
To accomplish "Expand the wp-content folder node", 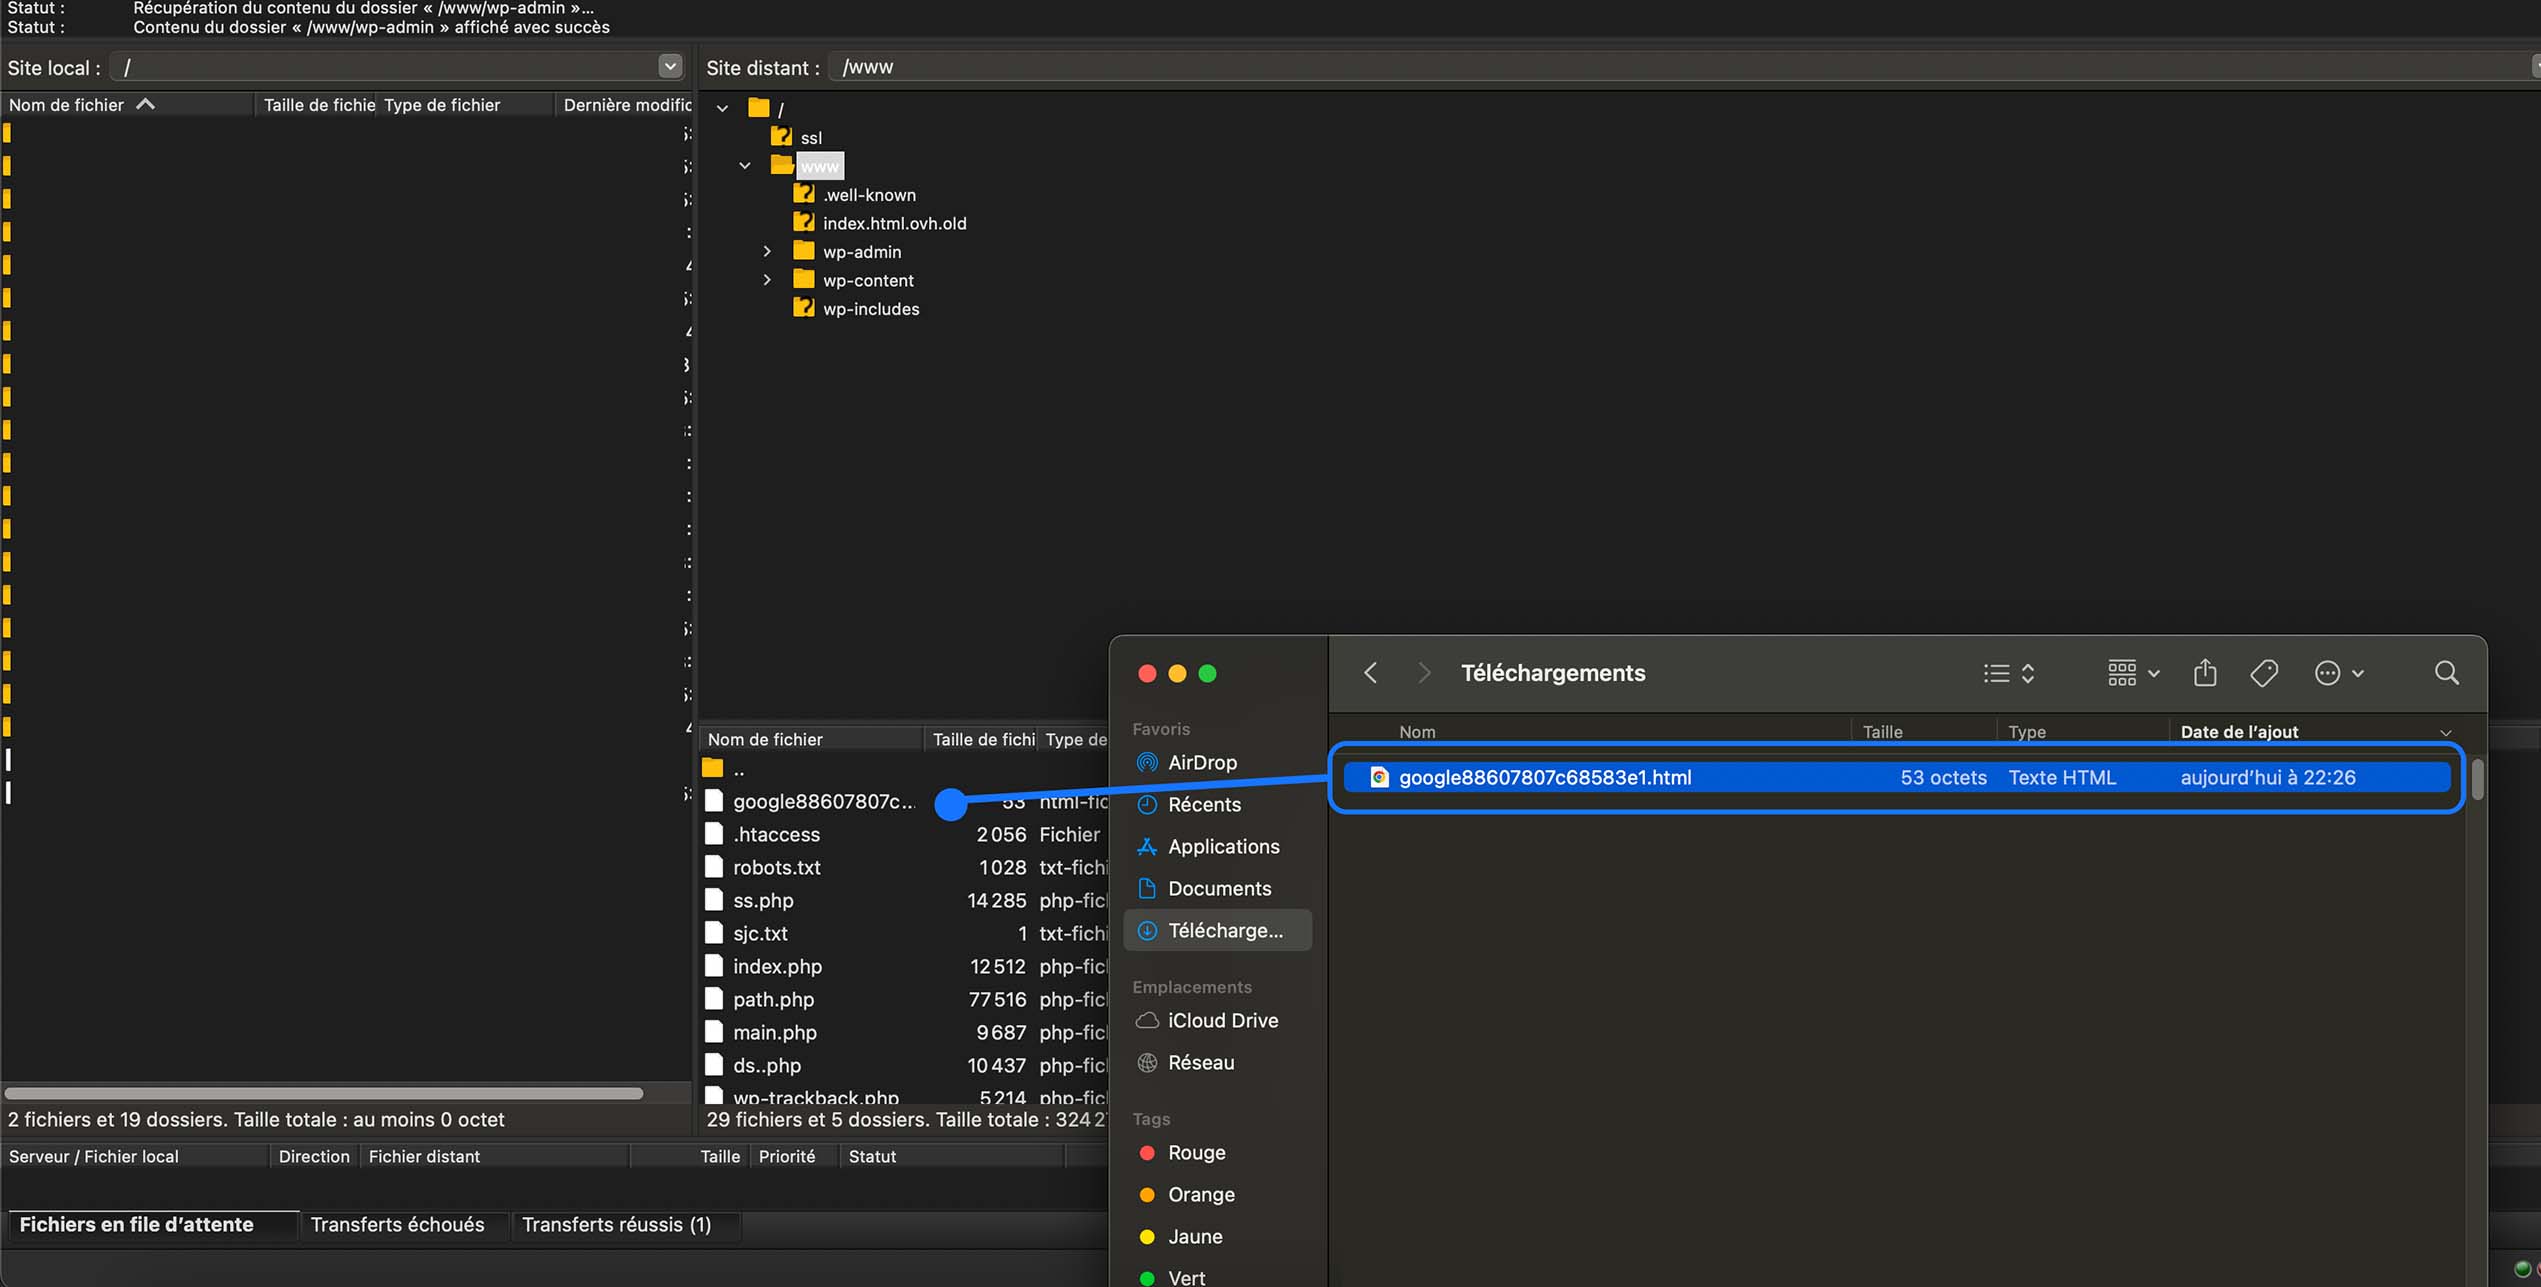I will click(767, 280).
